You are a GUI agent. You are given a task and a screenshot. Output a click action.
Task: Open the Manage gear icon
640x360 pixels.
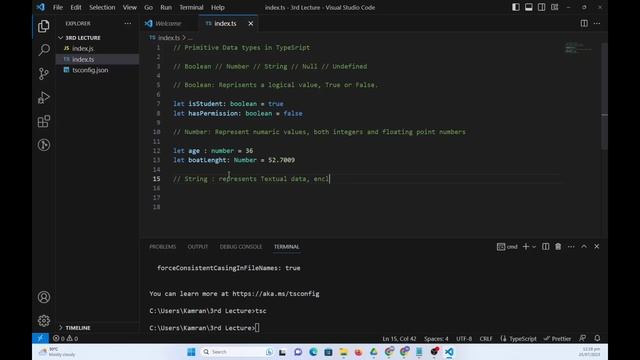pyautogui.click(x=44, y=320)
